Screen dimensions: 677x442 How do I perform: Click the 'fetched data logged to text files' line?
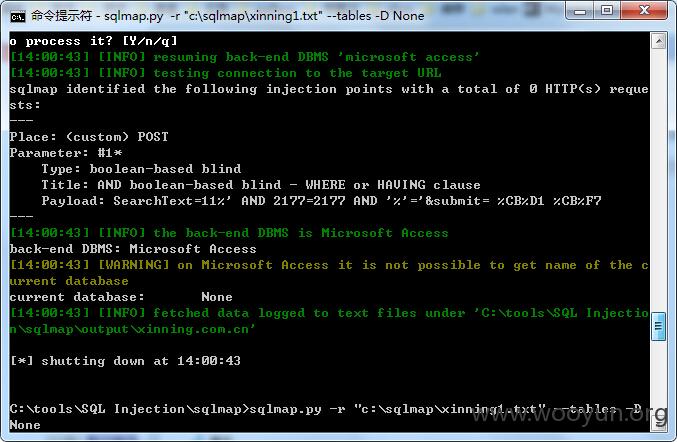pos(329,313)
